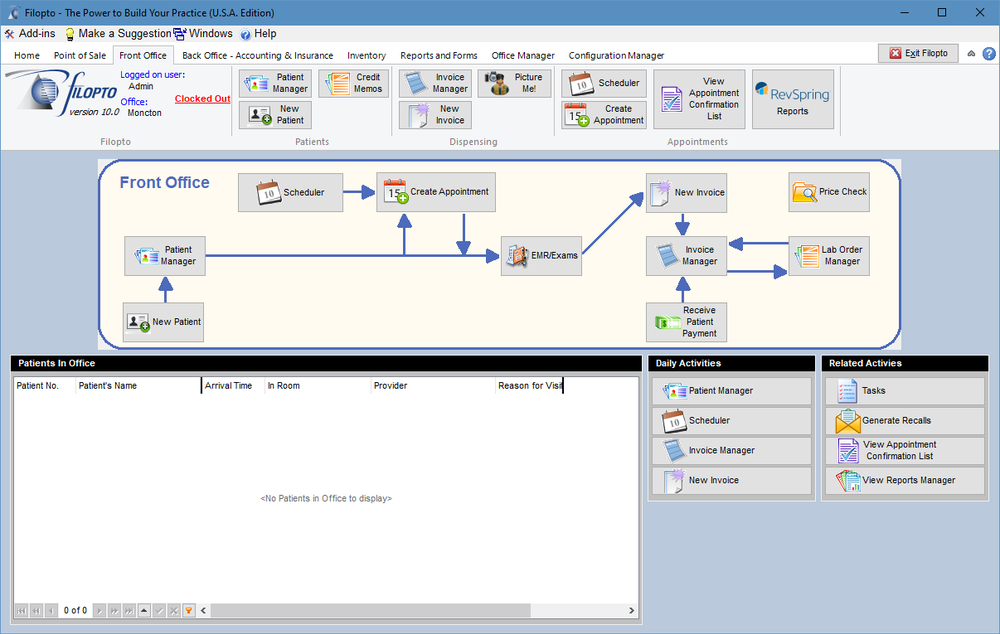1000x634 pixels.
Task: Switch to the Home tab
Action: pos(27,55)
